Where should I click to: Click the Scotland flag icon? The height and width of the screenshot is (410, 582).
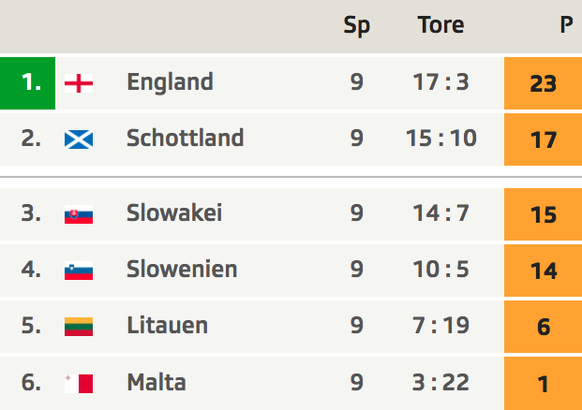click(79, 140)
